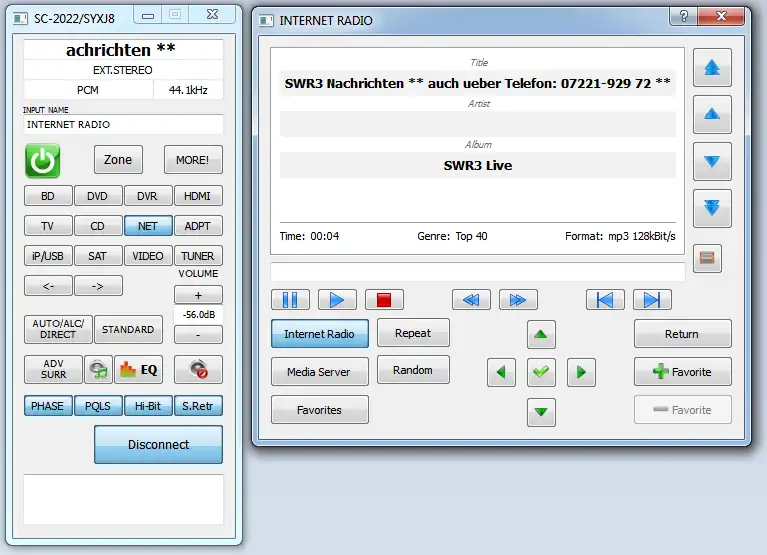Toggle S.Retr sound retriever
The image size is (767, 555).
(198, 406)
